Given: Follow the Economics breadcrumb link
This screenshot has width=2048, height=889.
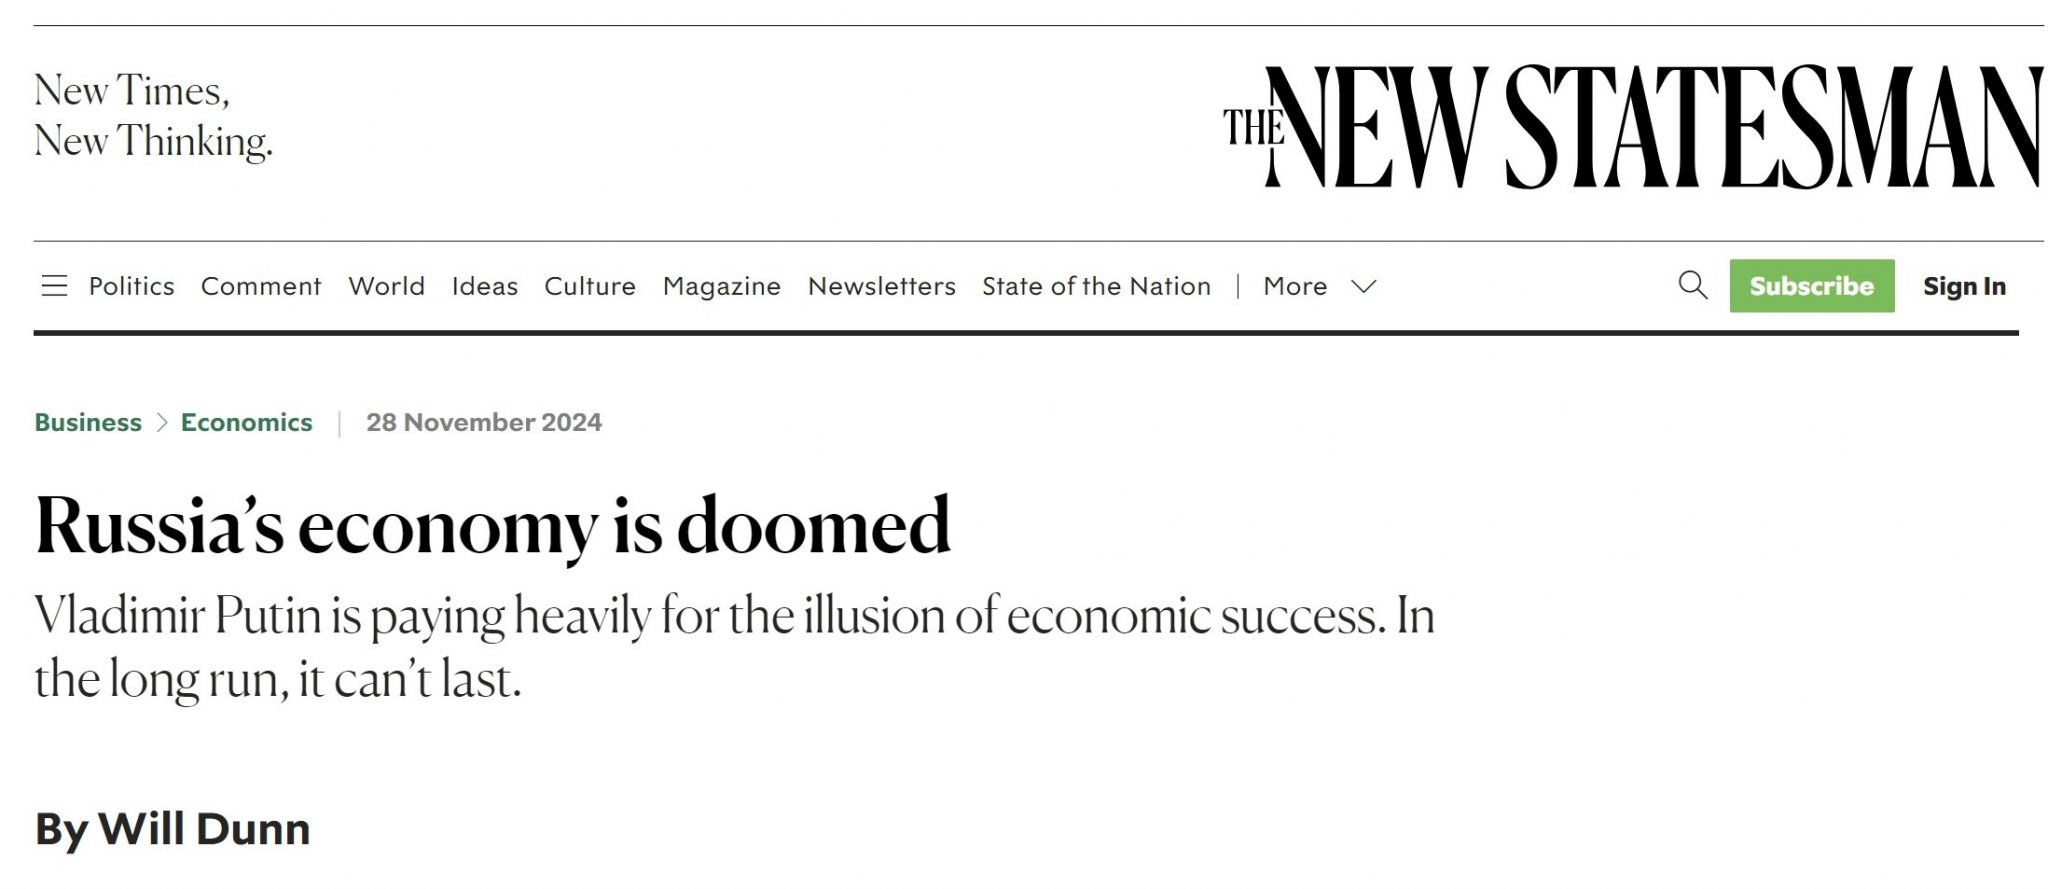Looking at the screenshot, I should point(246,422).
